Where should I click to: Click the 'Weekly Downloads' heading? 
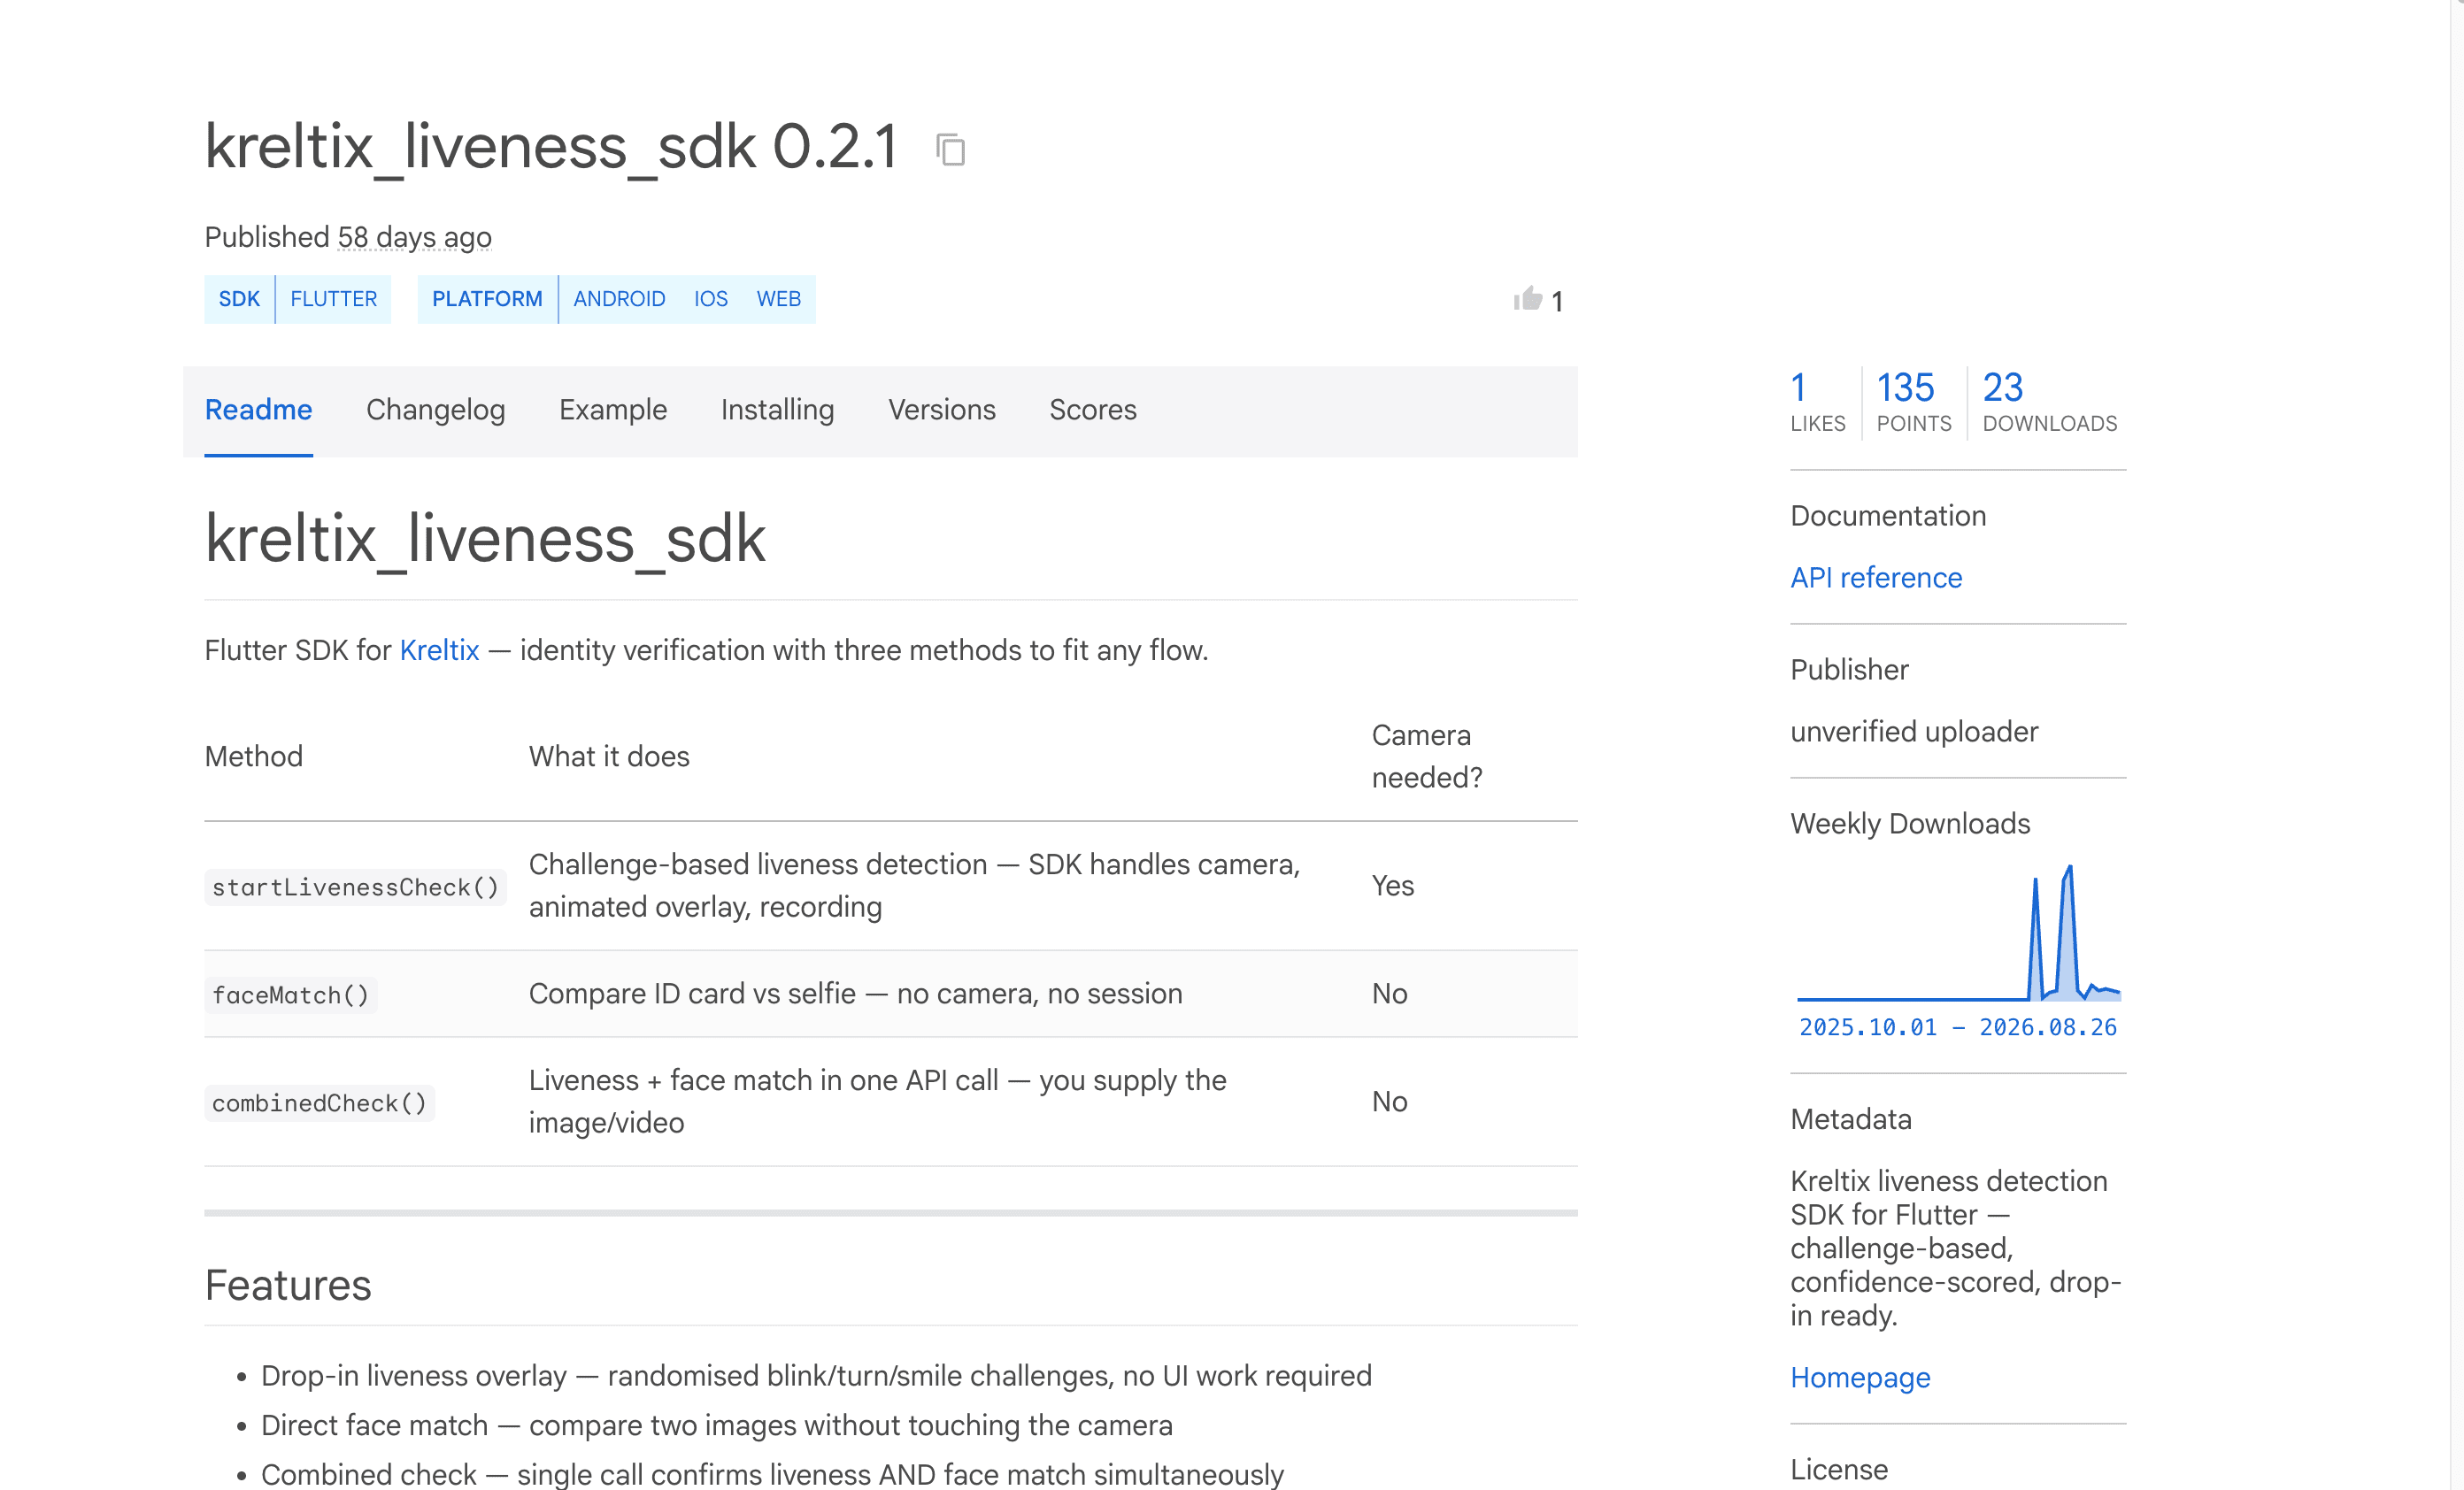(1910, 824)
